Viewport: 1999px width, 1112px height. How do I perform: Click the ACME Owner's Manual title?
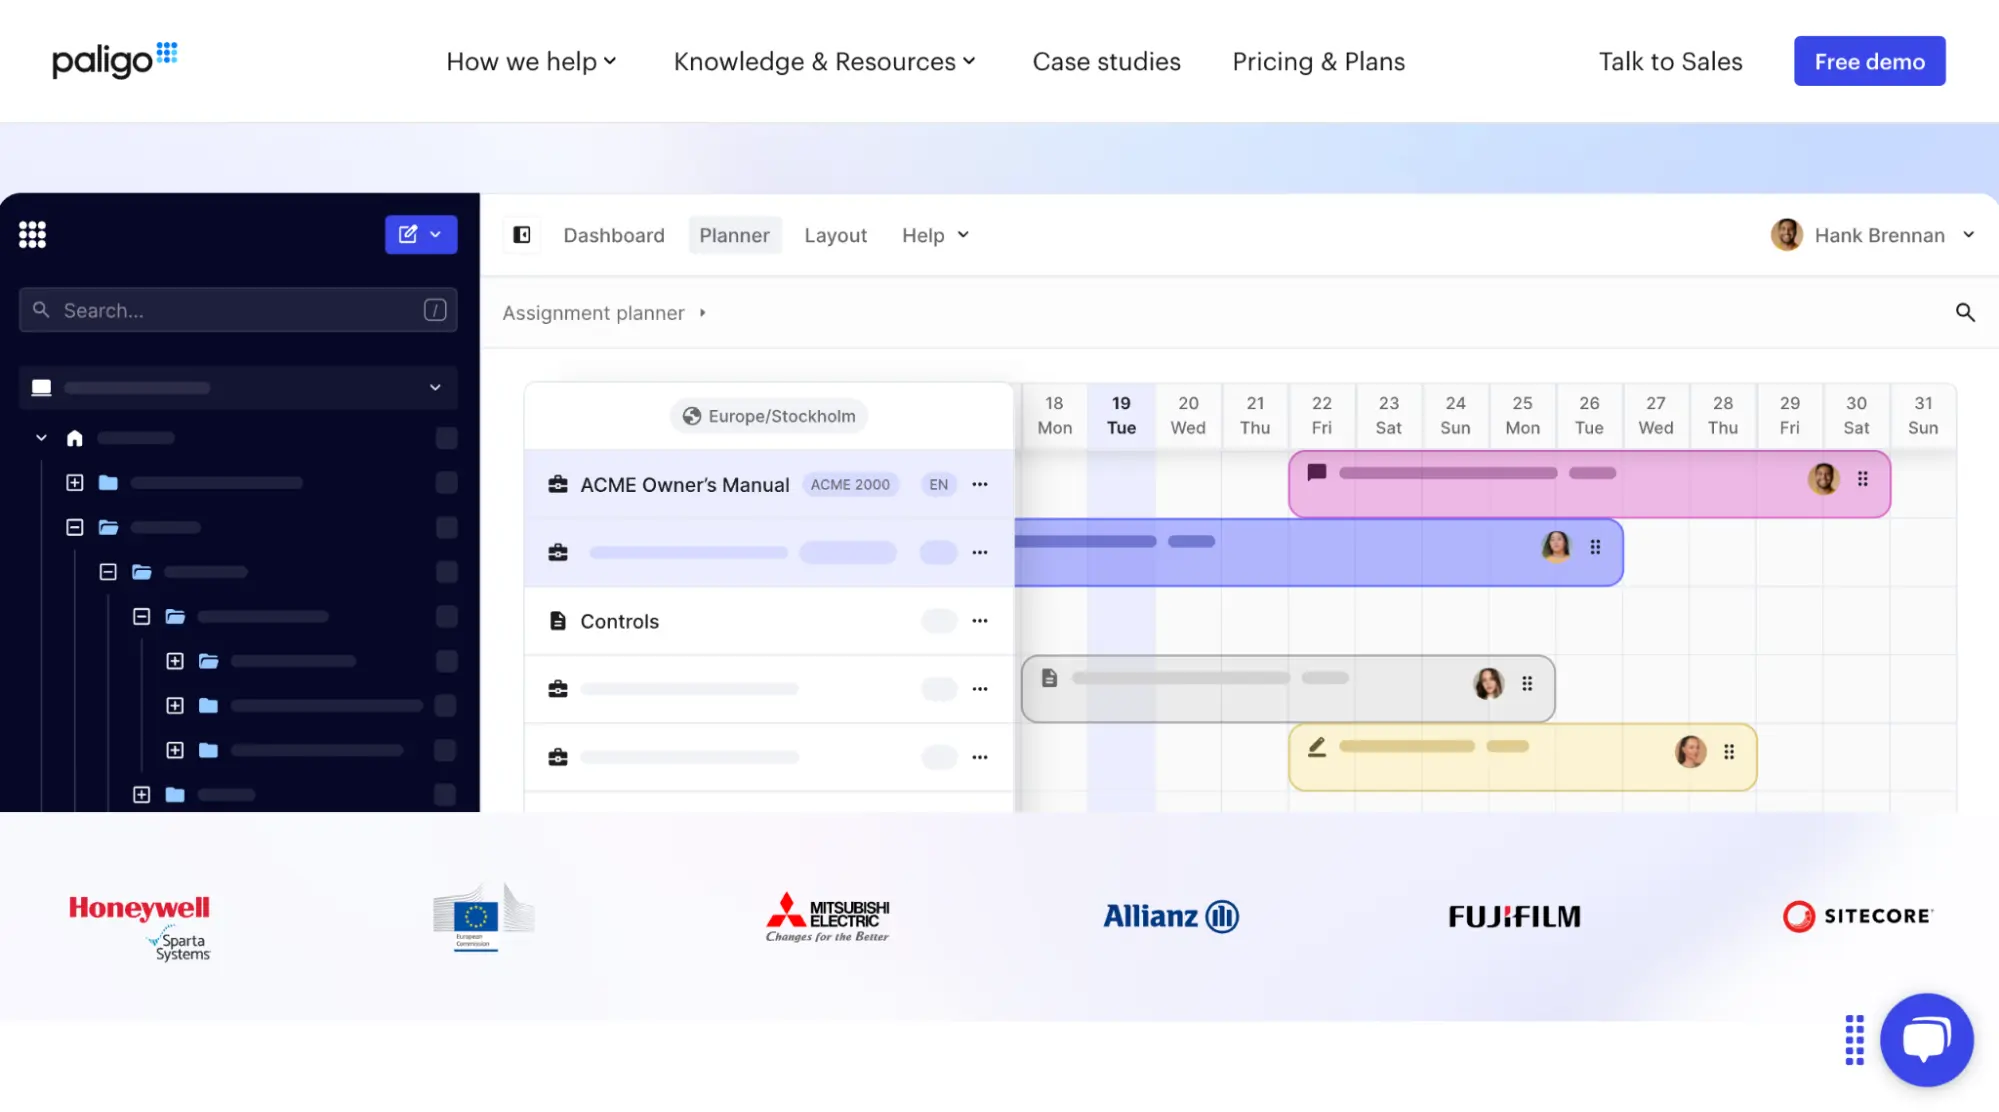tap(685, 485)
